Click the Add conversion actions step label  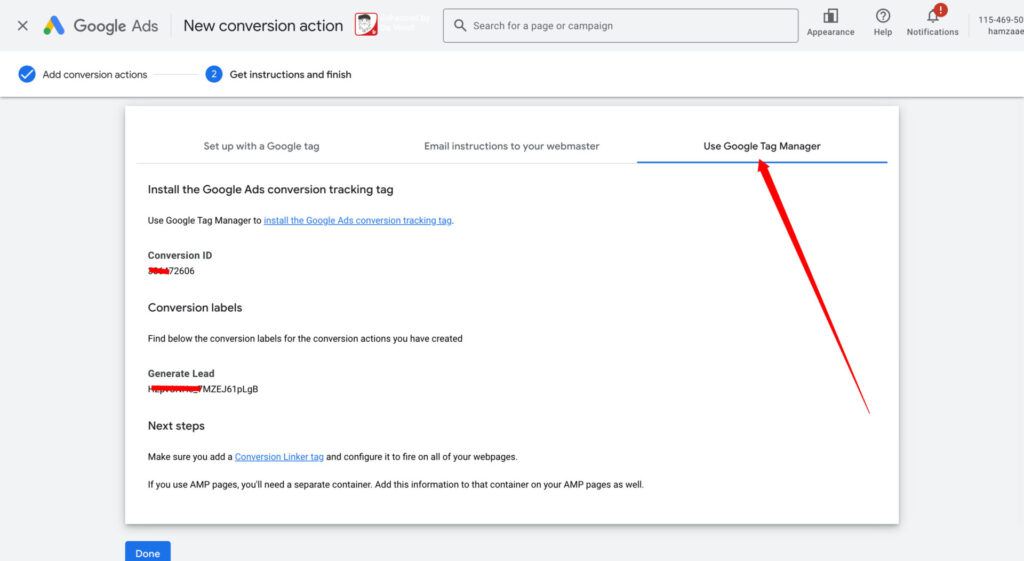(95, 75)
